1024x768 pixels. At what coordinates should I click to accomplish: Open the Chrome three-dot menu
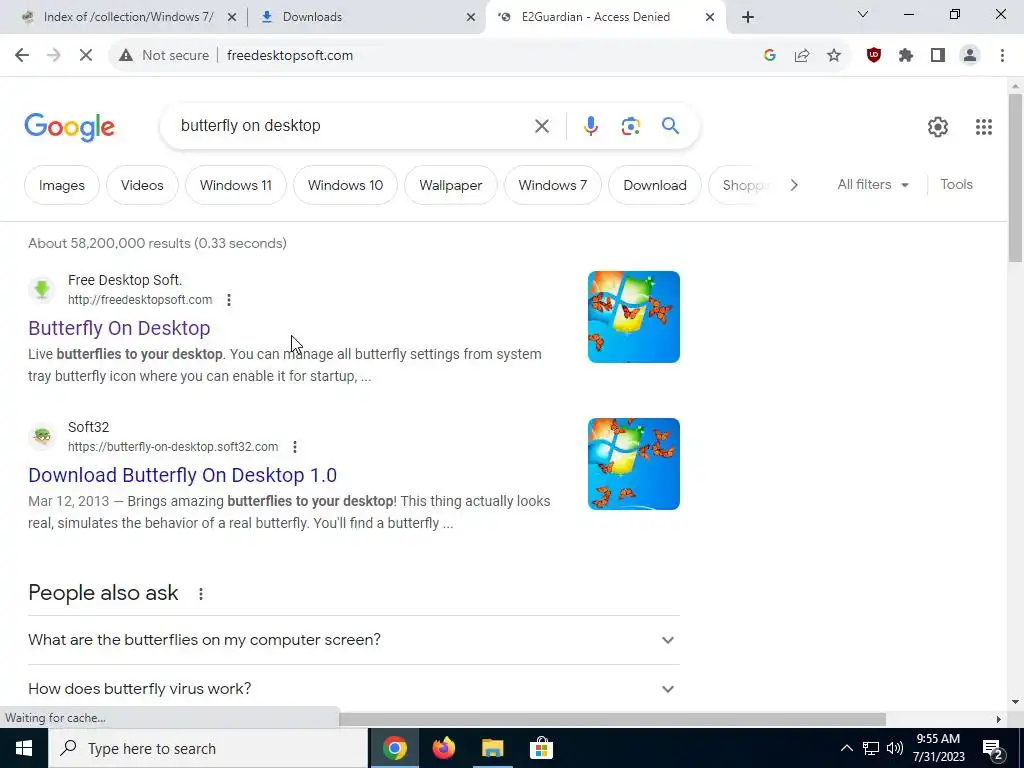click(x=1002, y=56)
